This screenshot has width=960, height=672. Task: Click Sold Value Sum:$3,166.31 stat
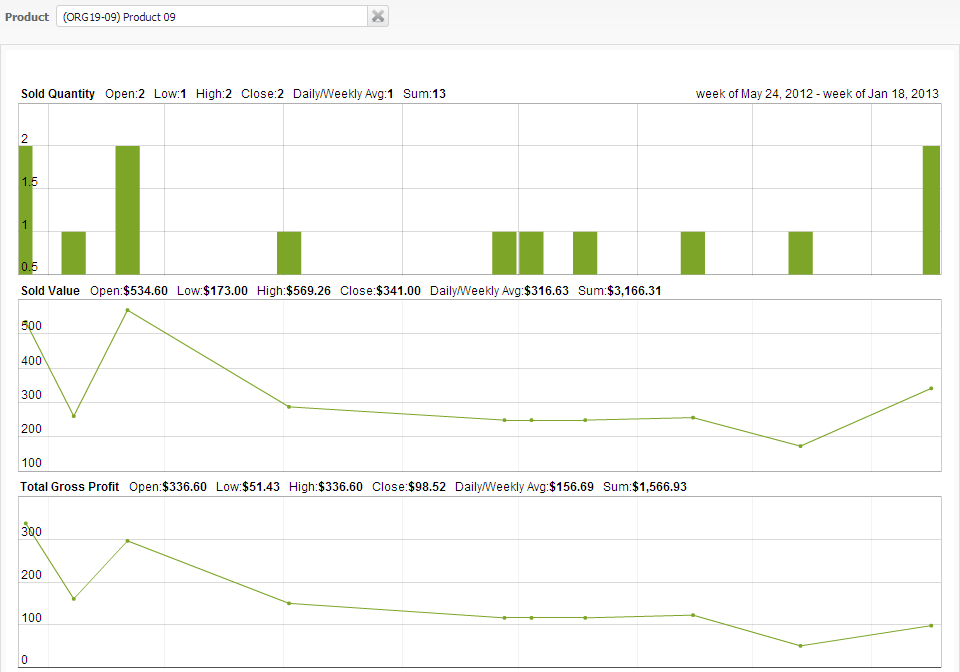click(620, 291)
